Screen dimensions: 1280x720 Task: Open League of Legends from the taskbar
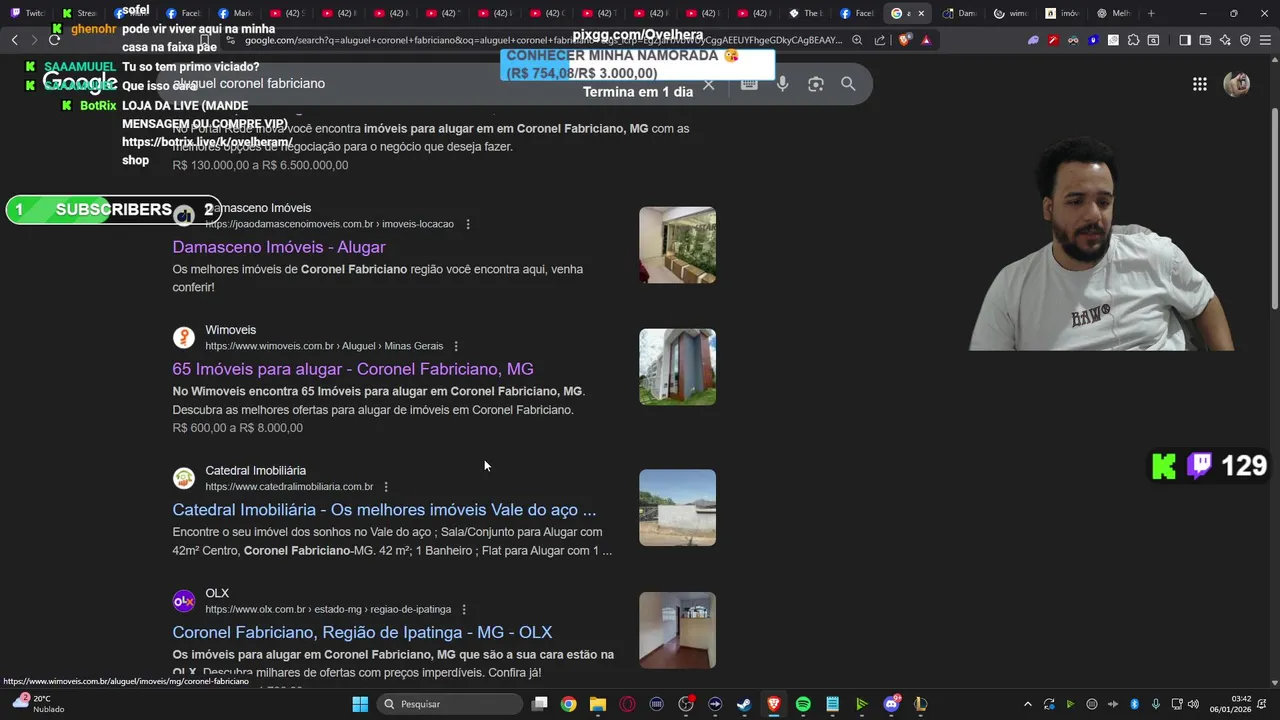tap(920, 704)
